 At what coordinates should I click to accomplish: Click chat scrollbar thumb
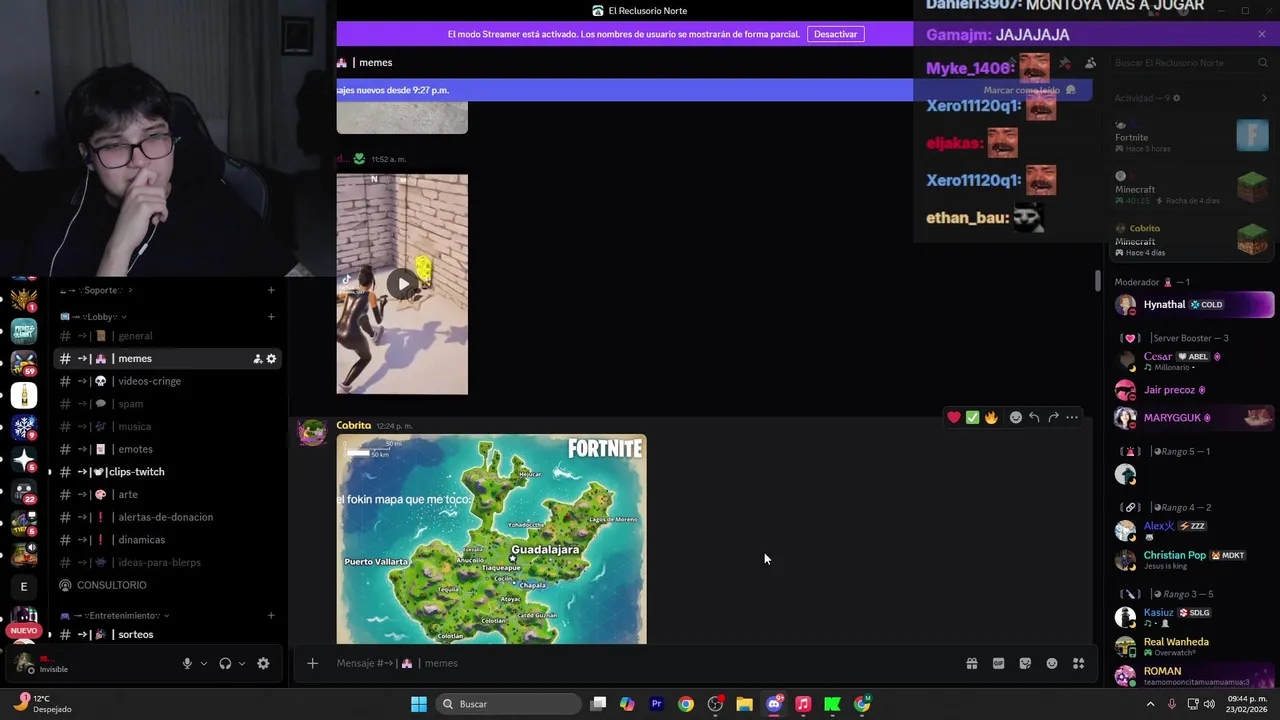coord(1098,281)
